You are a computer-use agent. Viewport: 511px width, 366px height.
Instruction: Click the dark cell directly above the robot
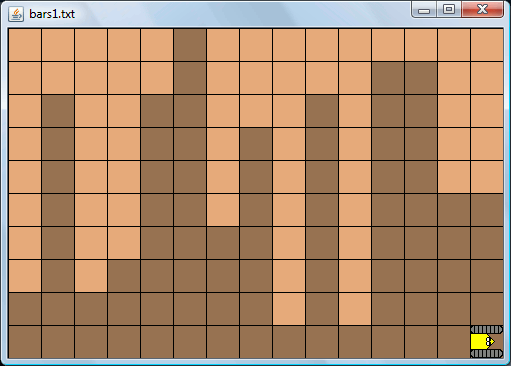coord(487,309)
